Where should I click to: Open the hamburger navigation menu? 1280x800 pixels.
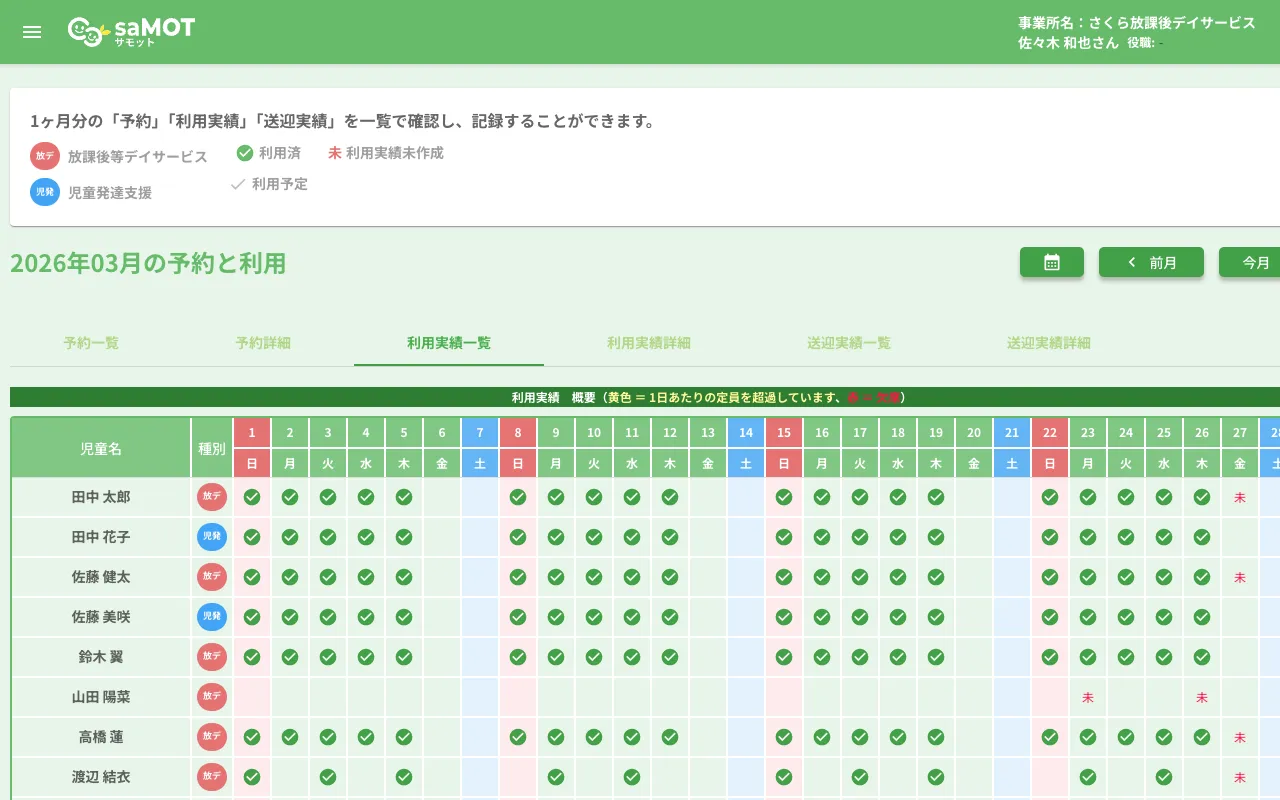pyautogui.click(x=31, y=31)
